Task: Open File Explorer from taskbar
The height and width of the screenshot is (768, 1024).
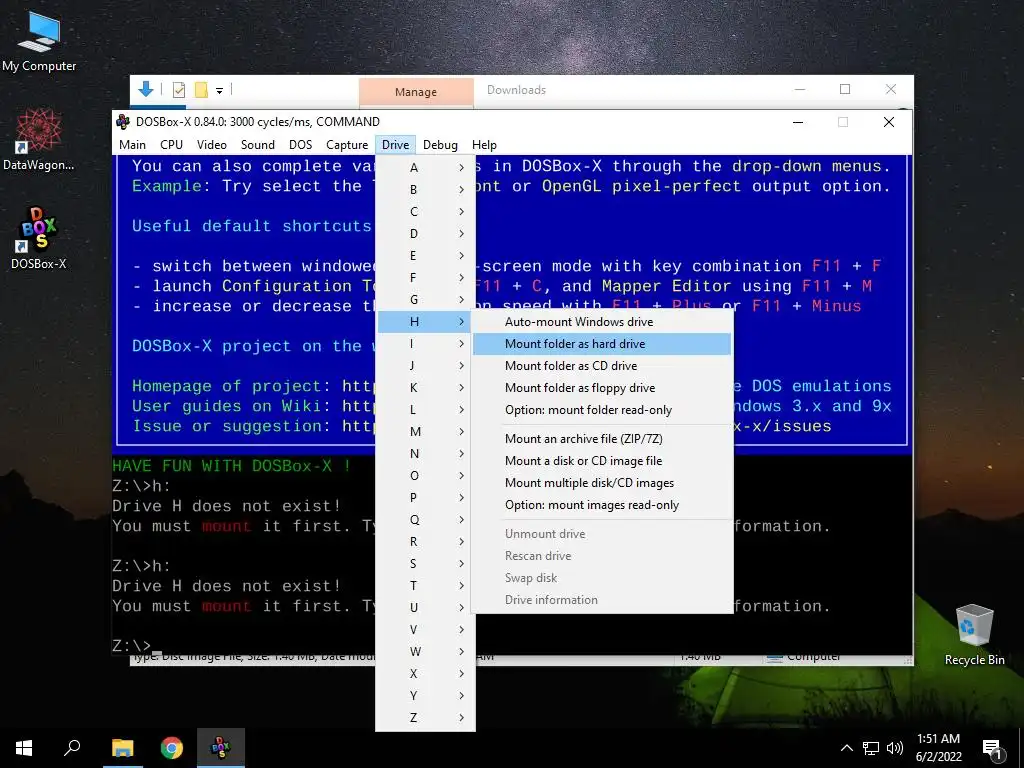Action: (122, 748)
